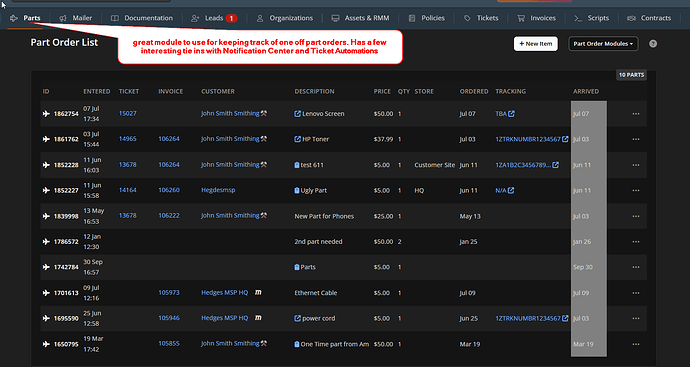Screen dimensions: 690x367
Task: Click the clipboard icon beside Ugly Part
Action: point(297,191)
